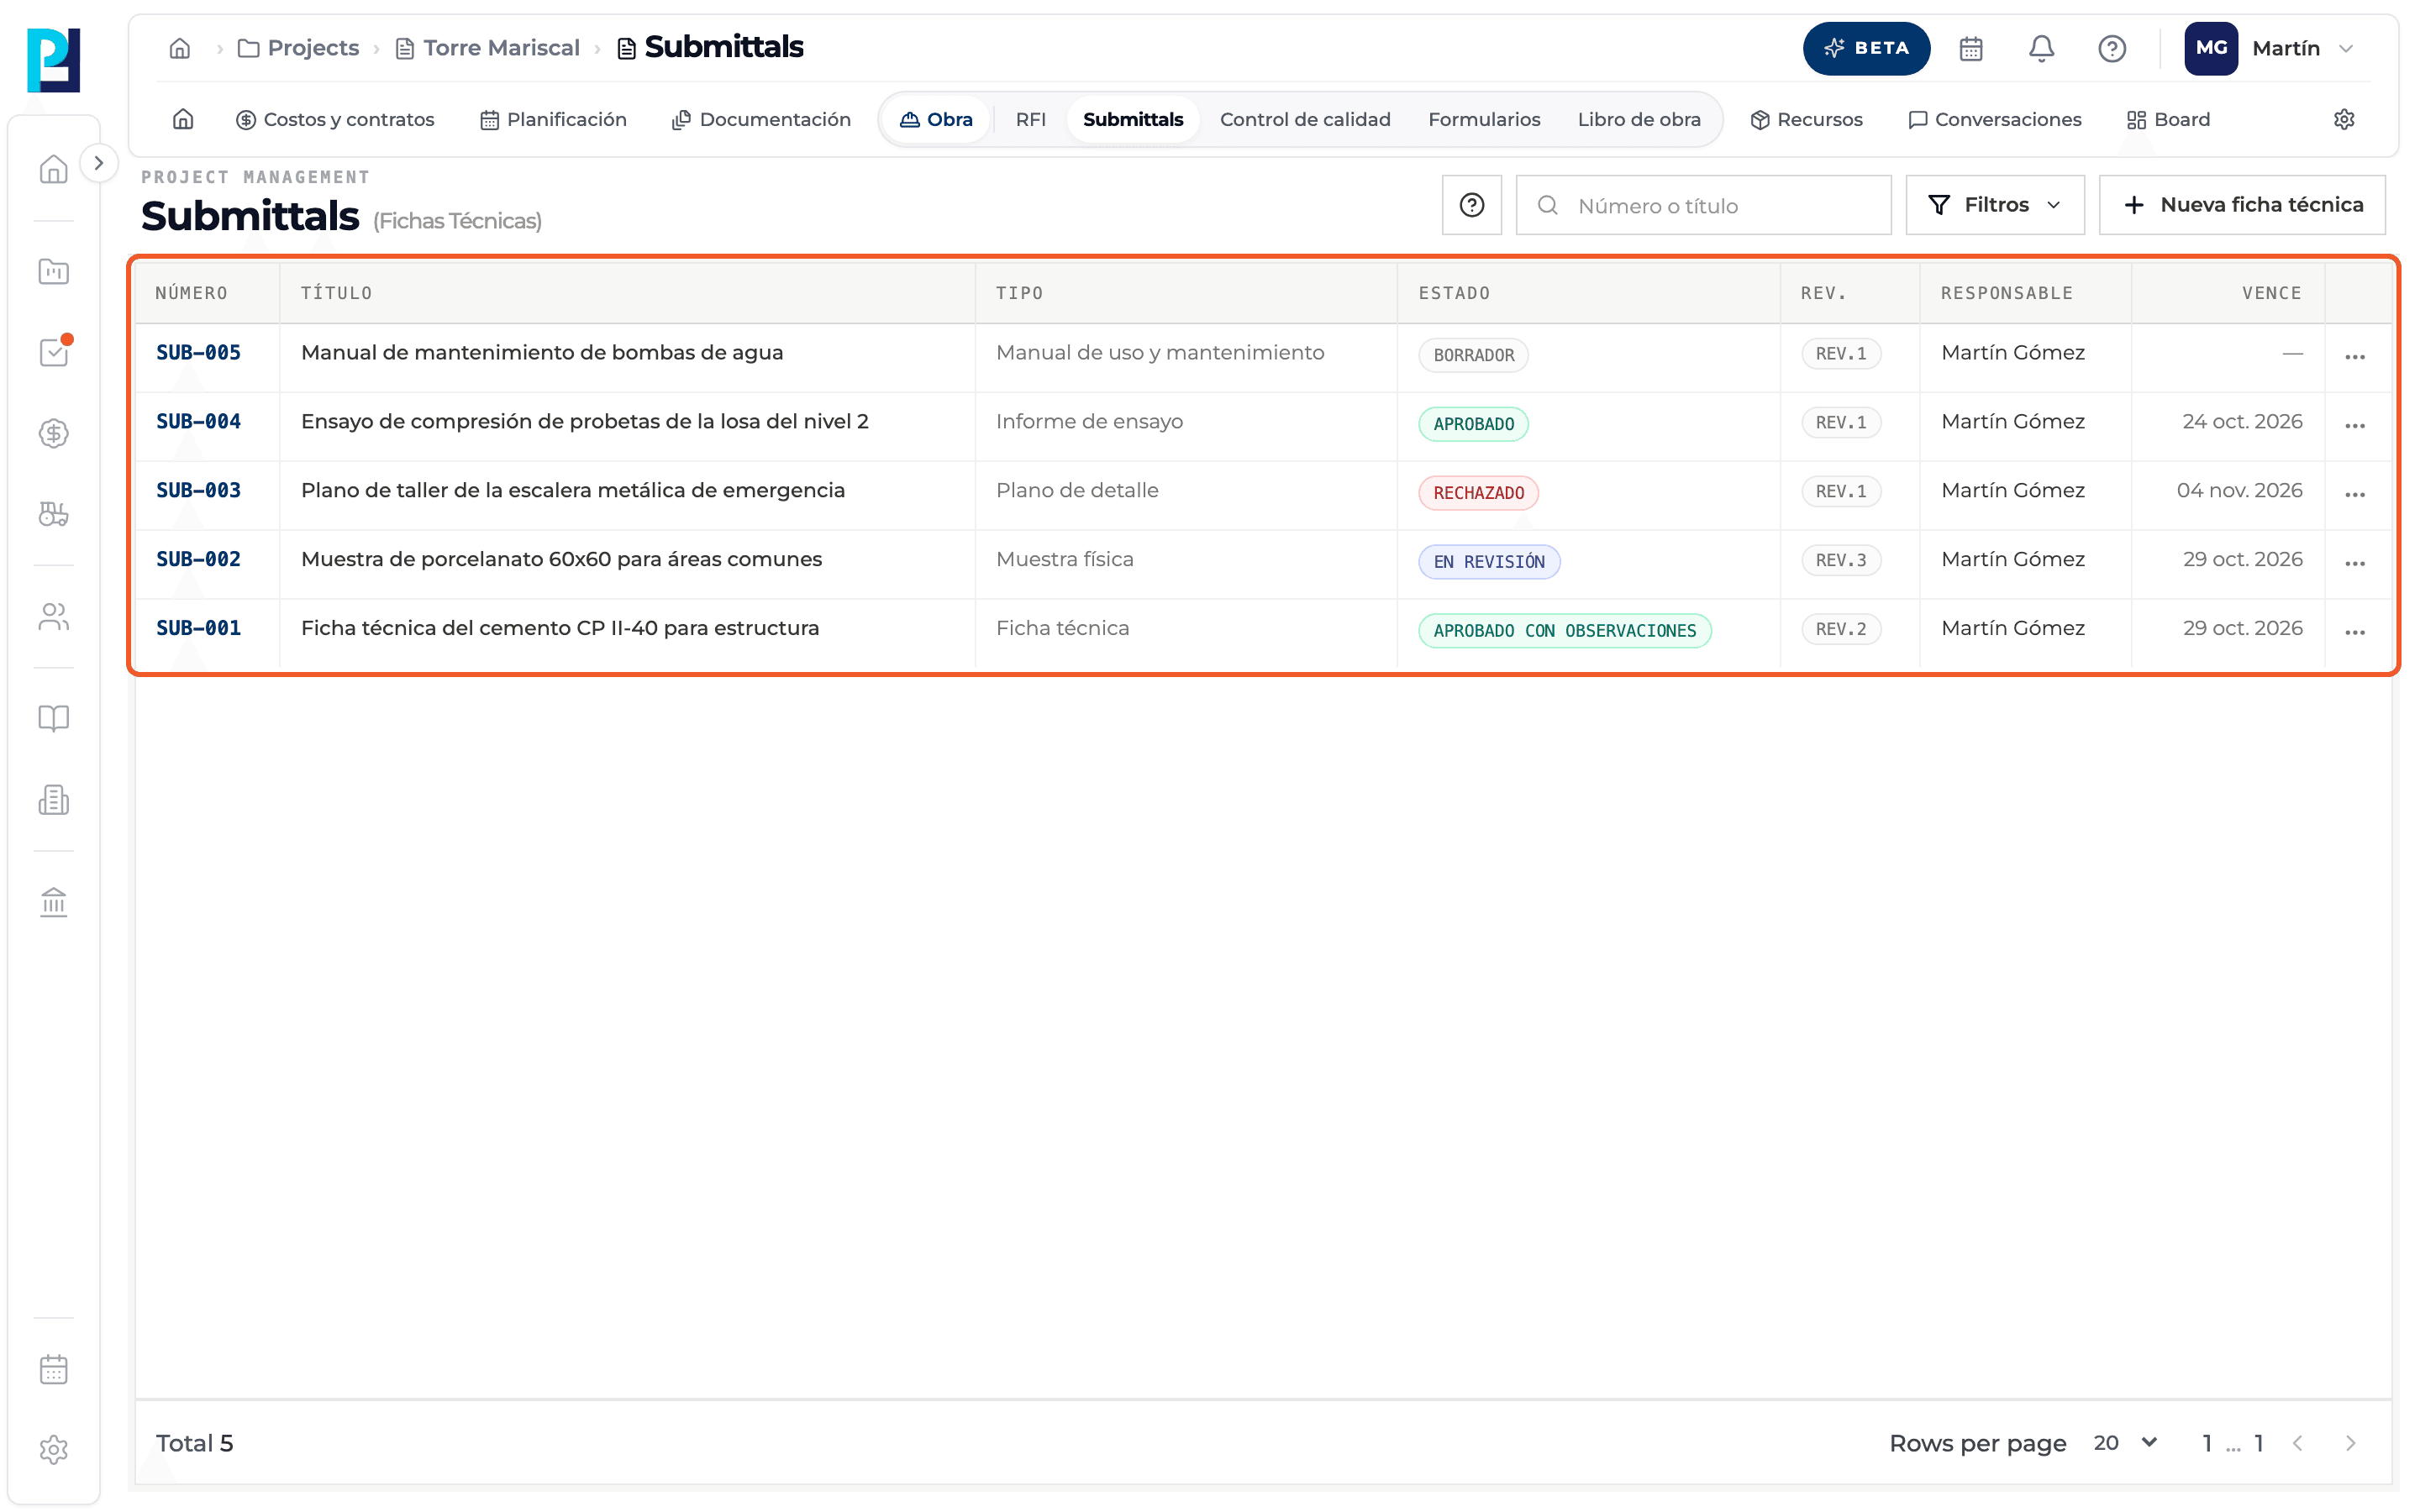Open sidebar settings gear icon

tap(54, 1449)
